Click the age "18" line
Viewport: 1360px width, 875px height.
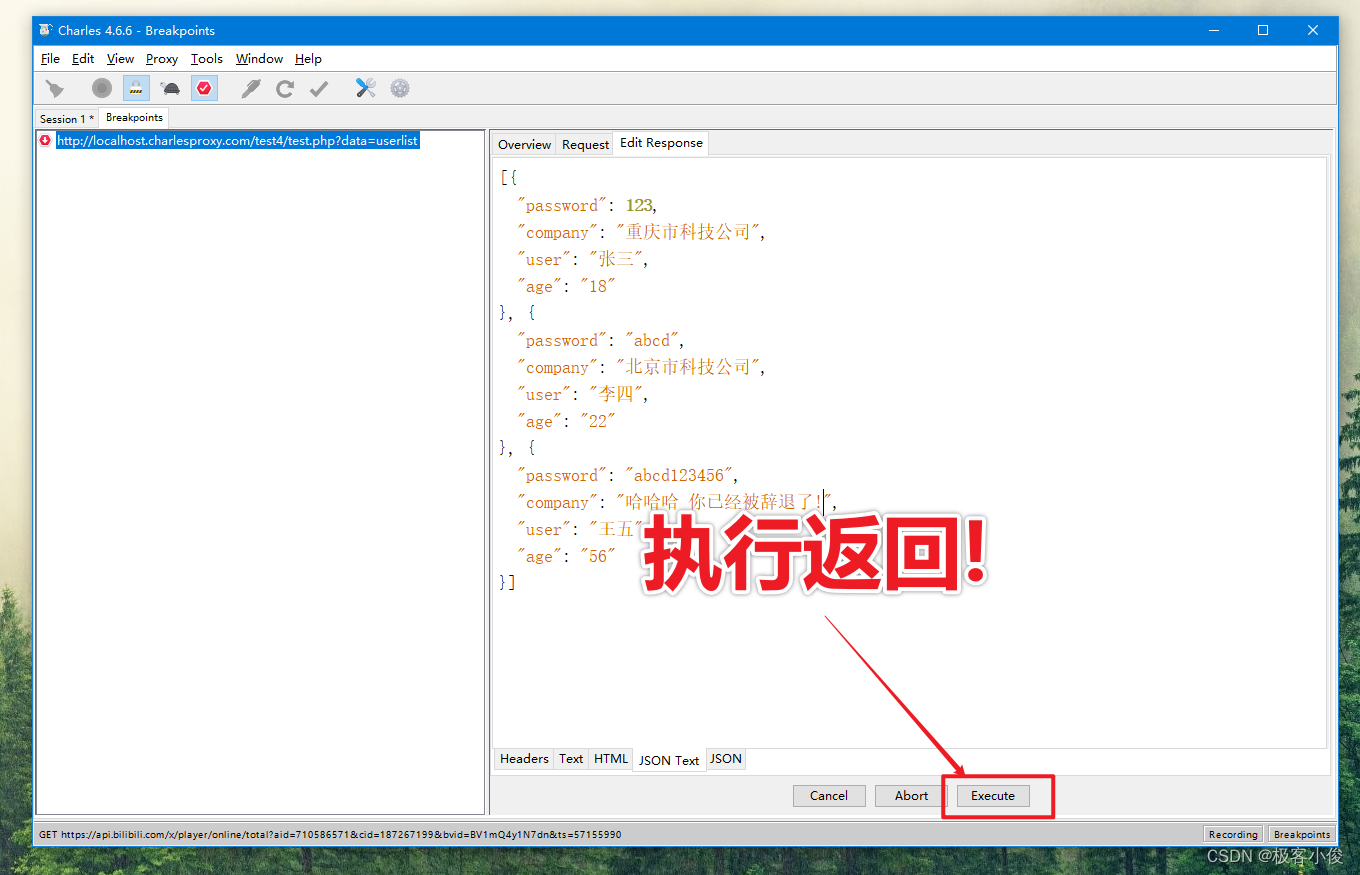[566, 287]
